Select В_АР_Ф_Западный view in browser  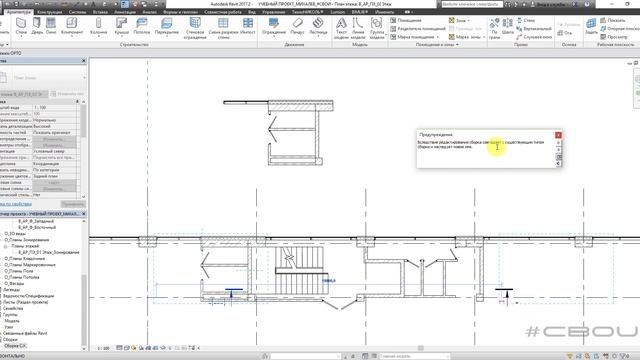[x=36, y=221]
